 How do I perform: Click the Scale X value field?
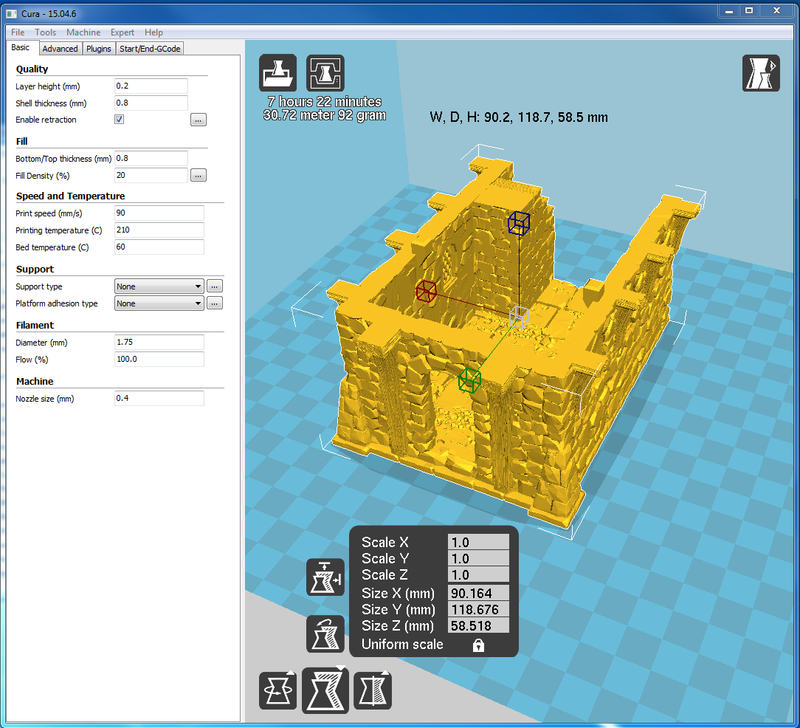[479, 542]
